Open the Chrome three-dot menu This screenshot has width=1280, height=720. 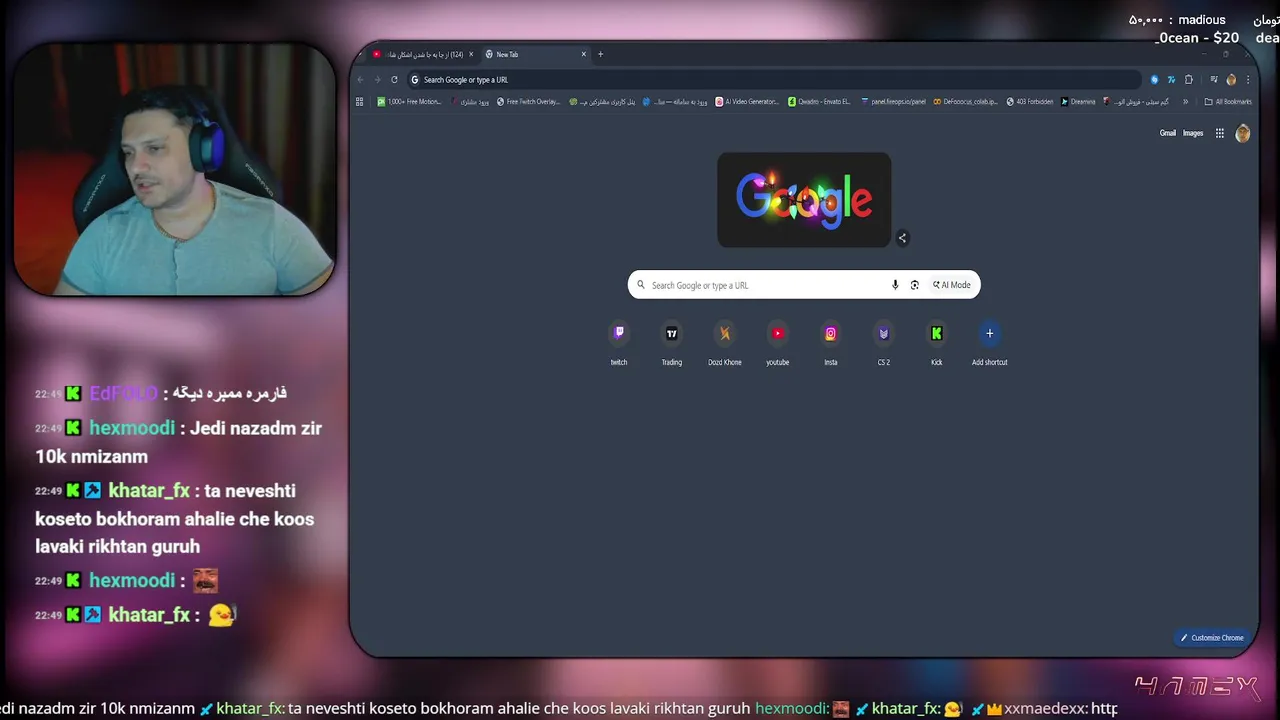tap(1248, 80)
